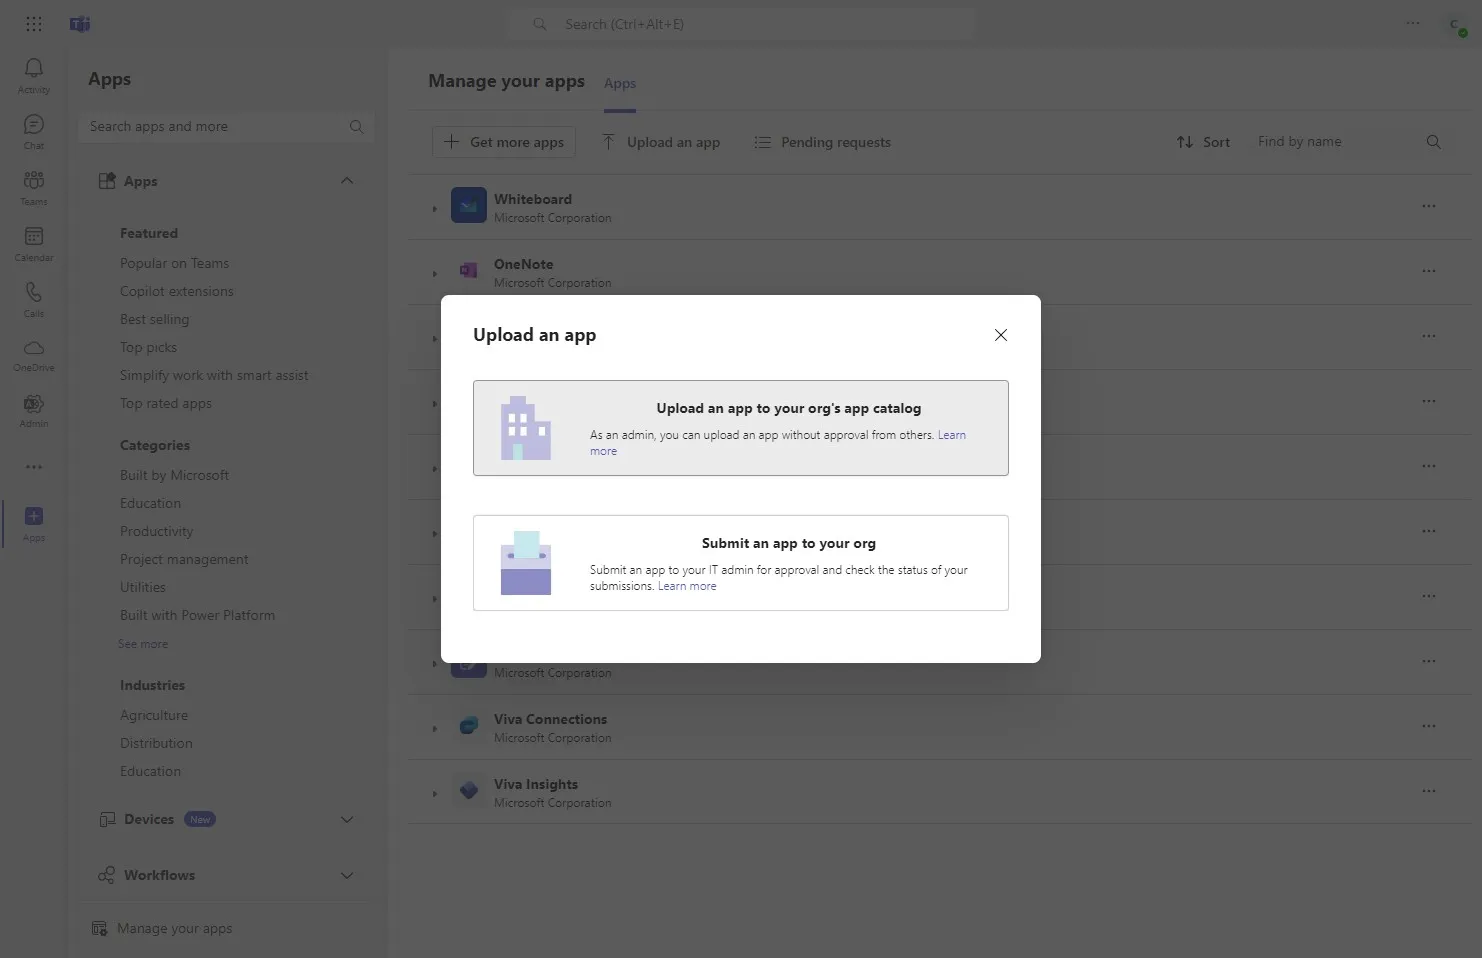Open profile avatar in top right
Screen dimensions: 1482x958
coord(1456,25)
